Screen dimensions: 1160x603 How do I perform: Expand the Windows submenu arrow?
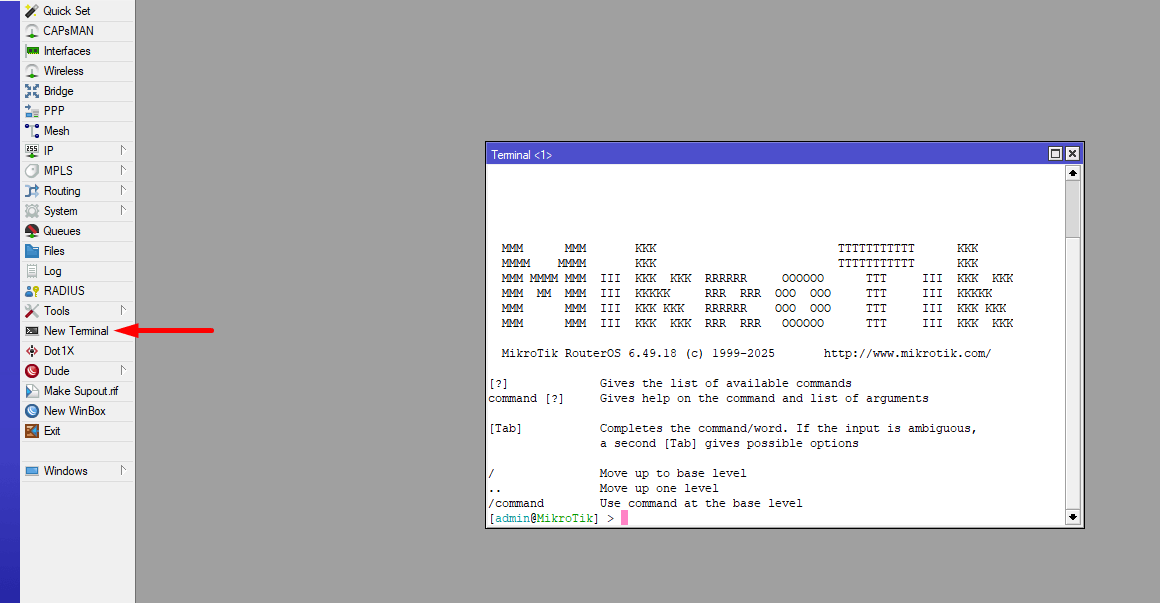124,470
